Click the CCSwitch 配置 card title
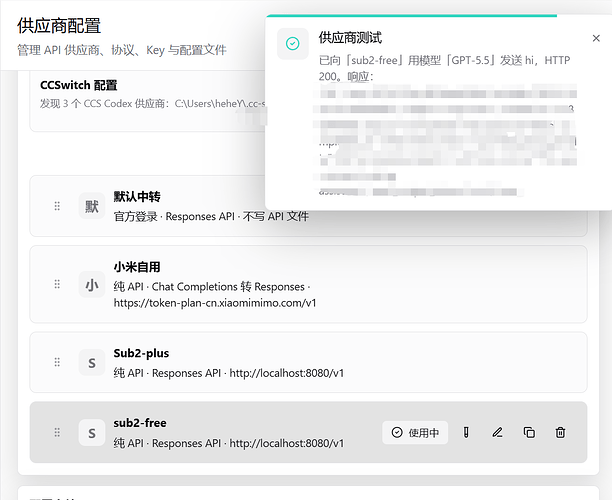The width and height of the screenshot is (612, 500). click(79, 85)
